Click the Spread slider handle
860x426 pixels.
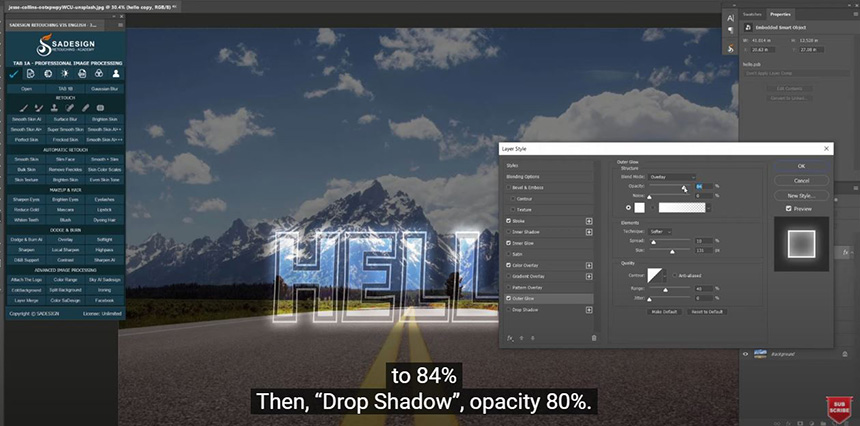(653, 242)
